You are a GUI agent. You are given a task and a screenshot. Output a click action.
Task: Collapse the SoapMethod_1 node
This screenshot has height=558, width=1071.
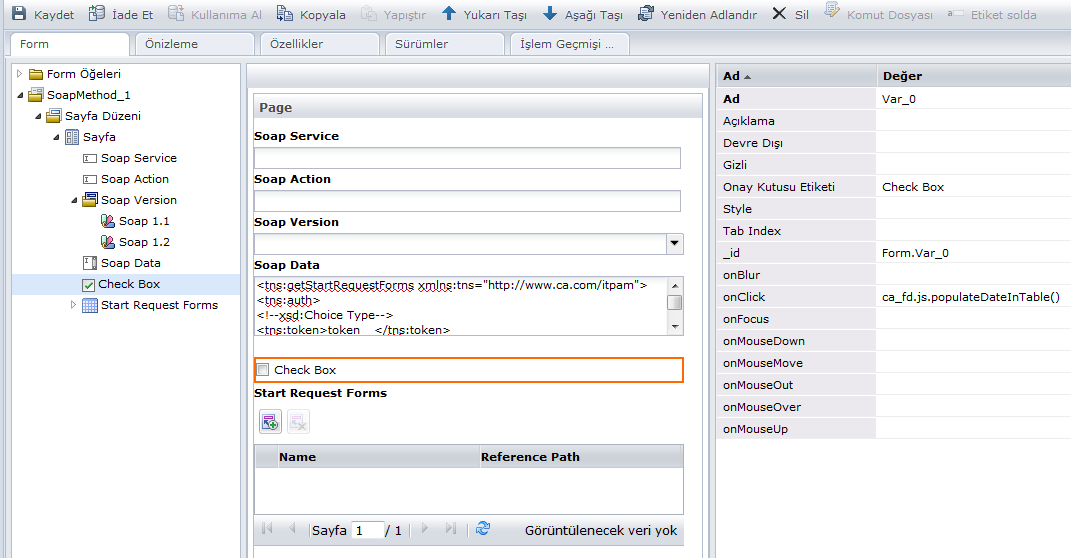[x=20, y=95]
